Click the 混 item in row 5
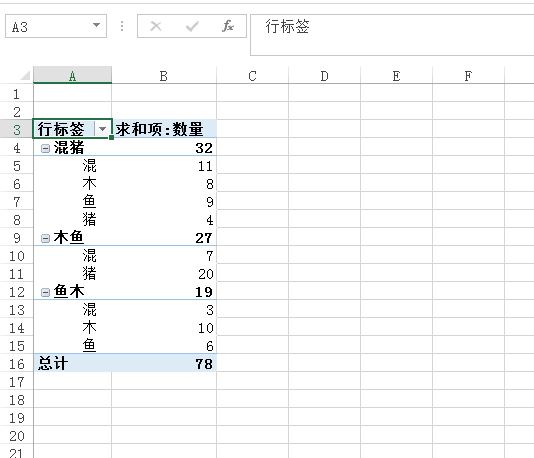Screen dimensions: 534x458 click(x=89, y=166)
